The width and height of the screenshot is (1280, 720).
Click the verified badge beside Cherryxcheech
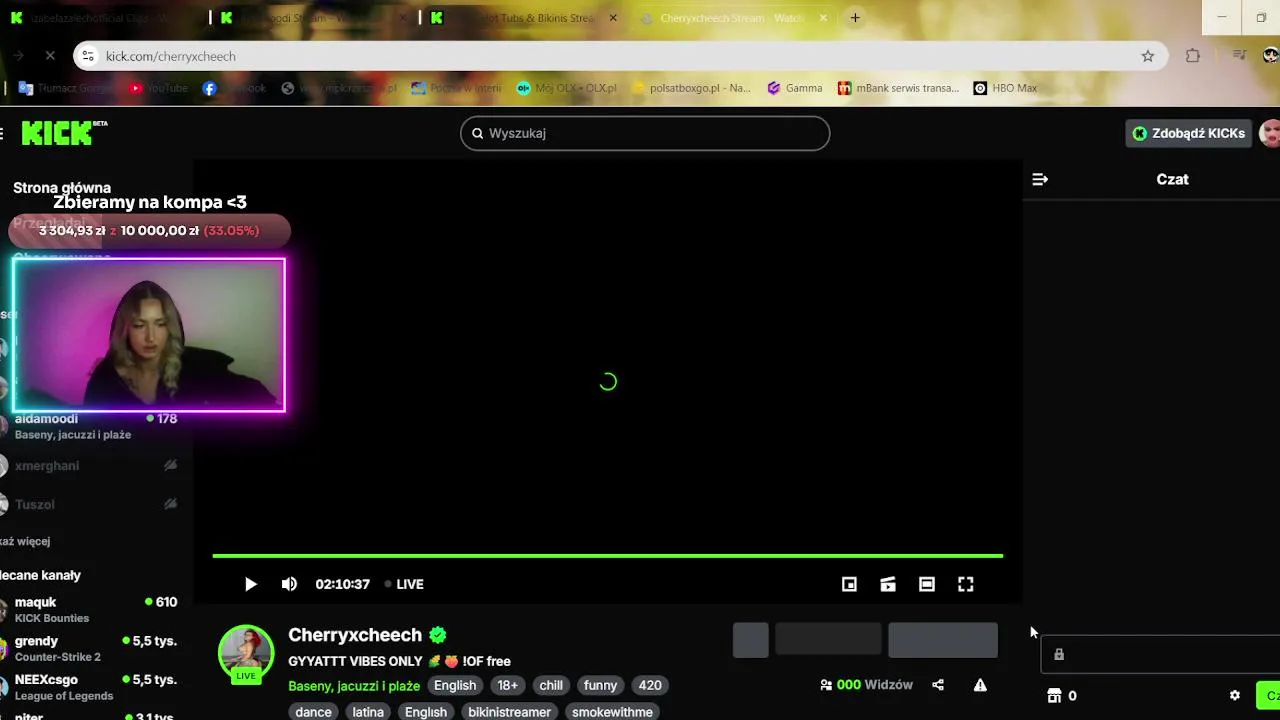click(x=438, y=635)
